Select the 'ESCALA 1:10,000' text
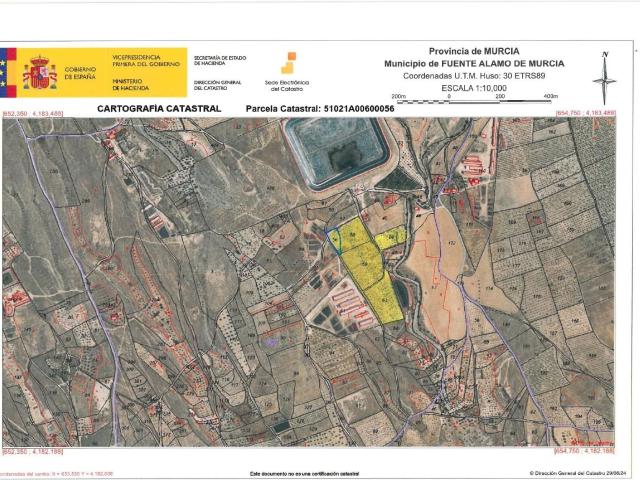Screen dimensions: 640x480 click(x=474, y=88)
